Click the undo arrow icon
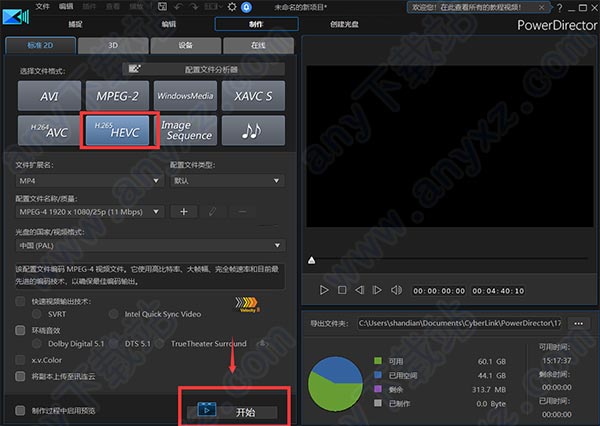Image resolution: width=600 pixels, height=426 pixels. [x=178, y=7]
